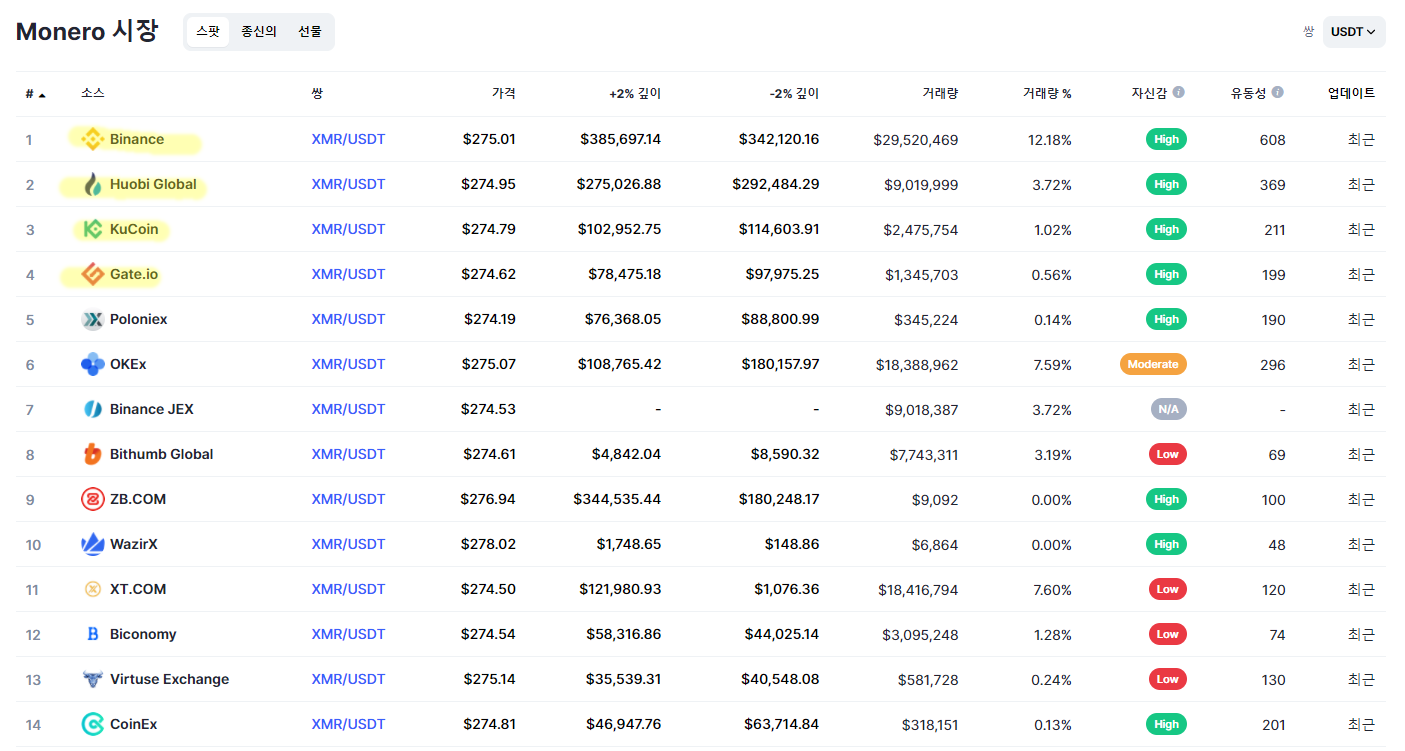
Task: Open the Binance exchange name link
Action: [137, 139]
